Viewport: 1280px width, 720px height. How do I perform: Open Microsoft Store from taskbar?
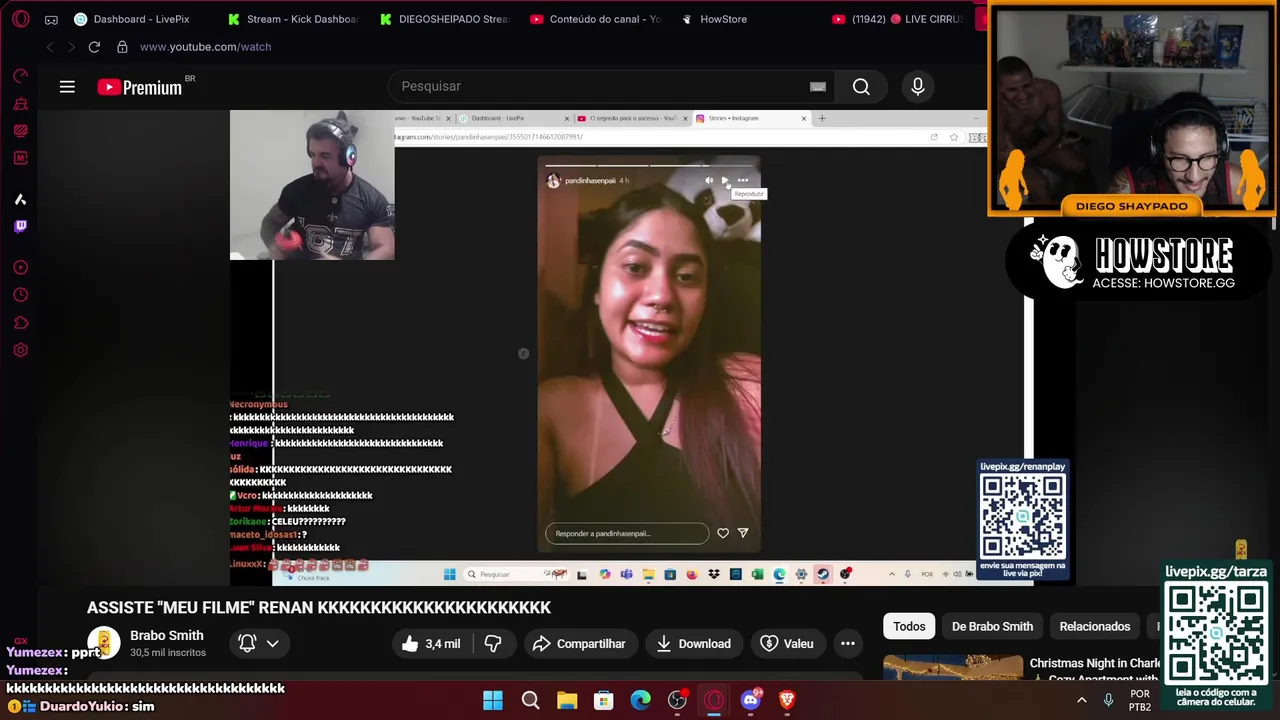603,701
